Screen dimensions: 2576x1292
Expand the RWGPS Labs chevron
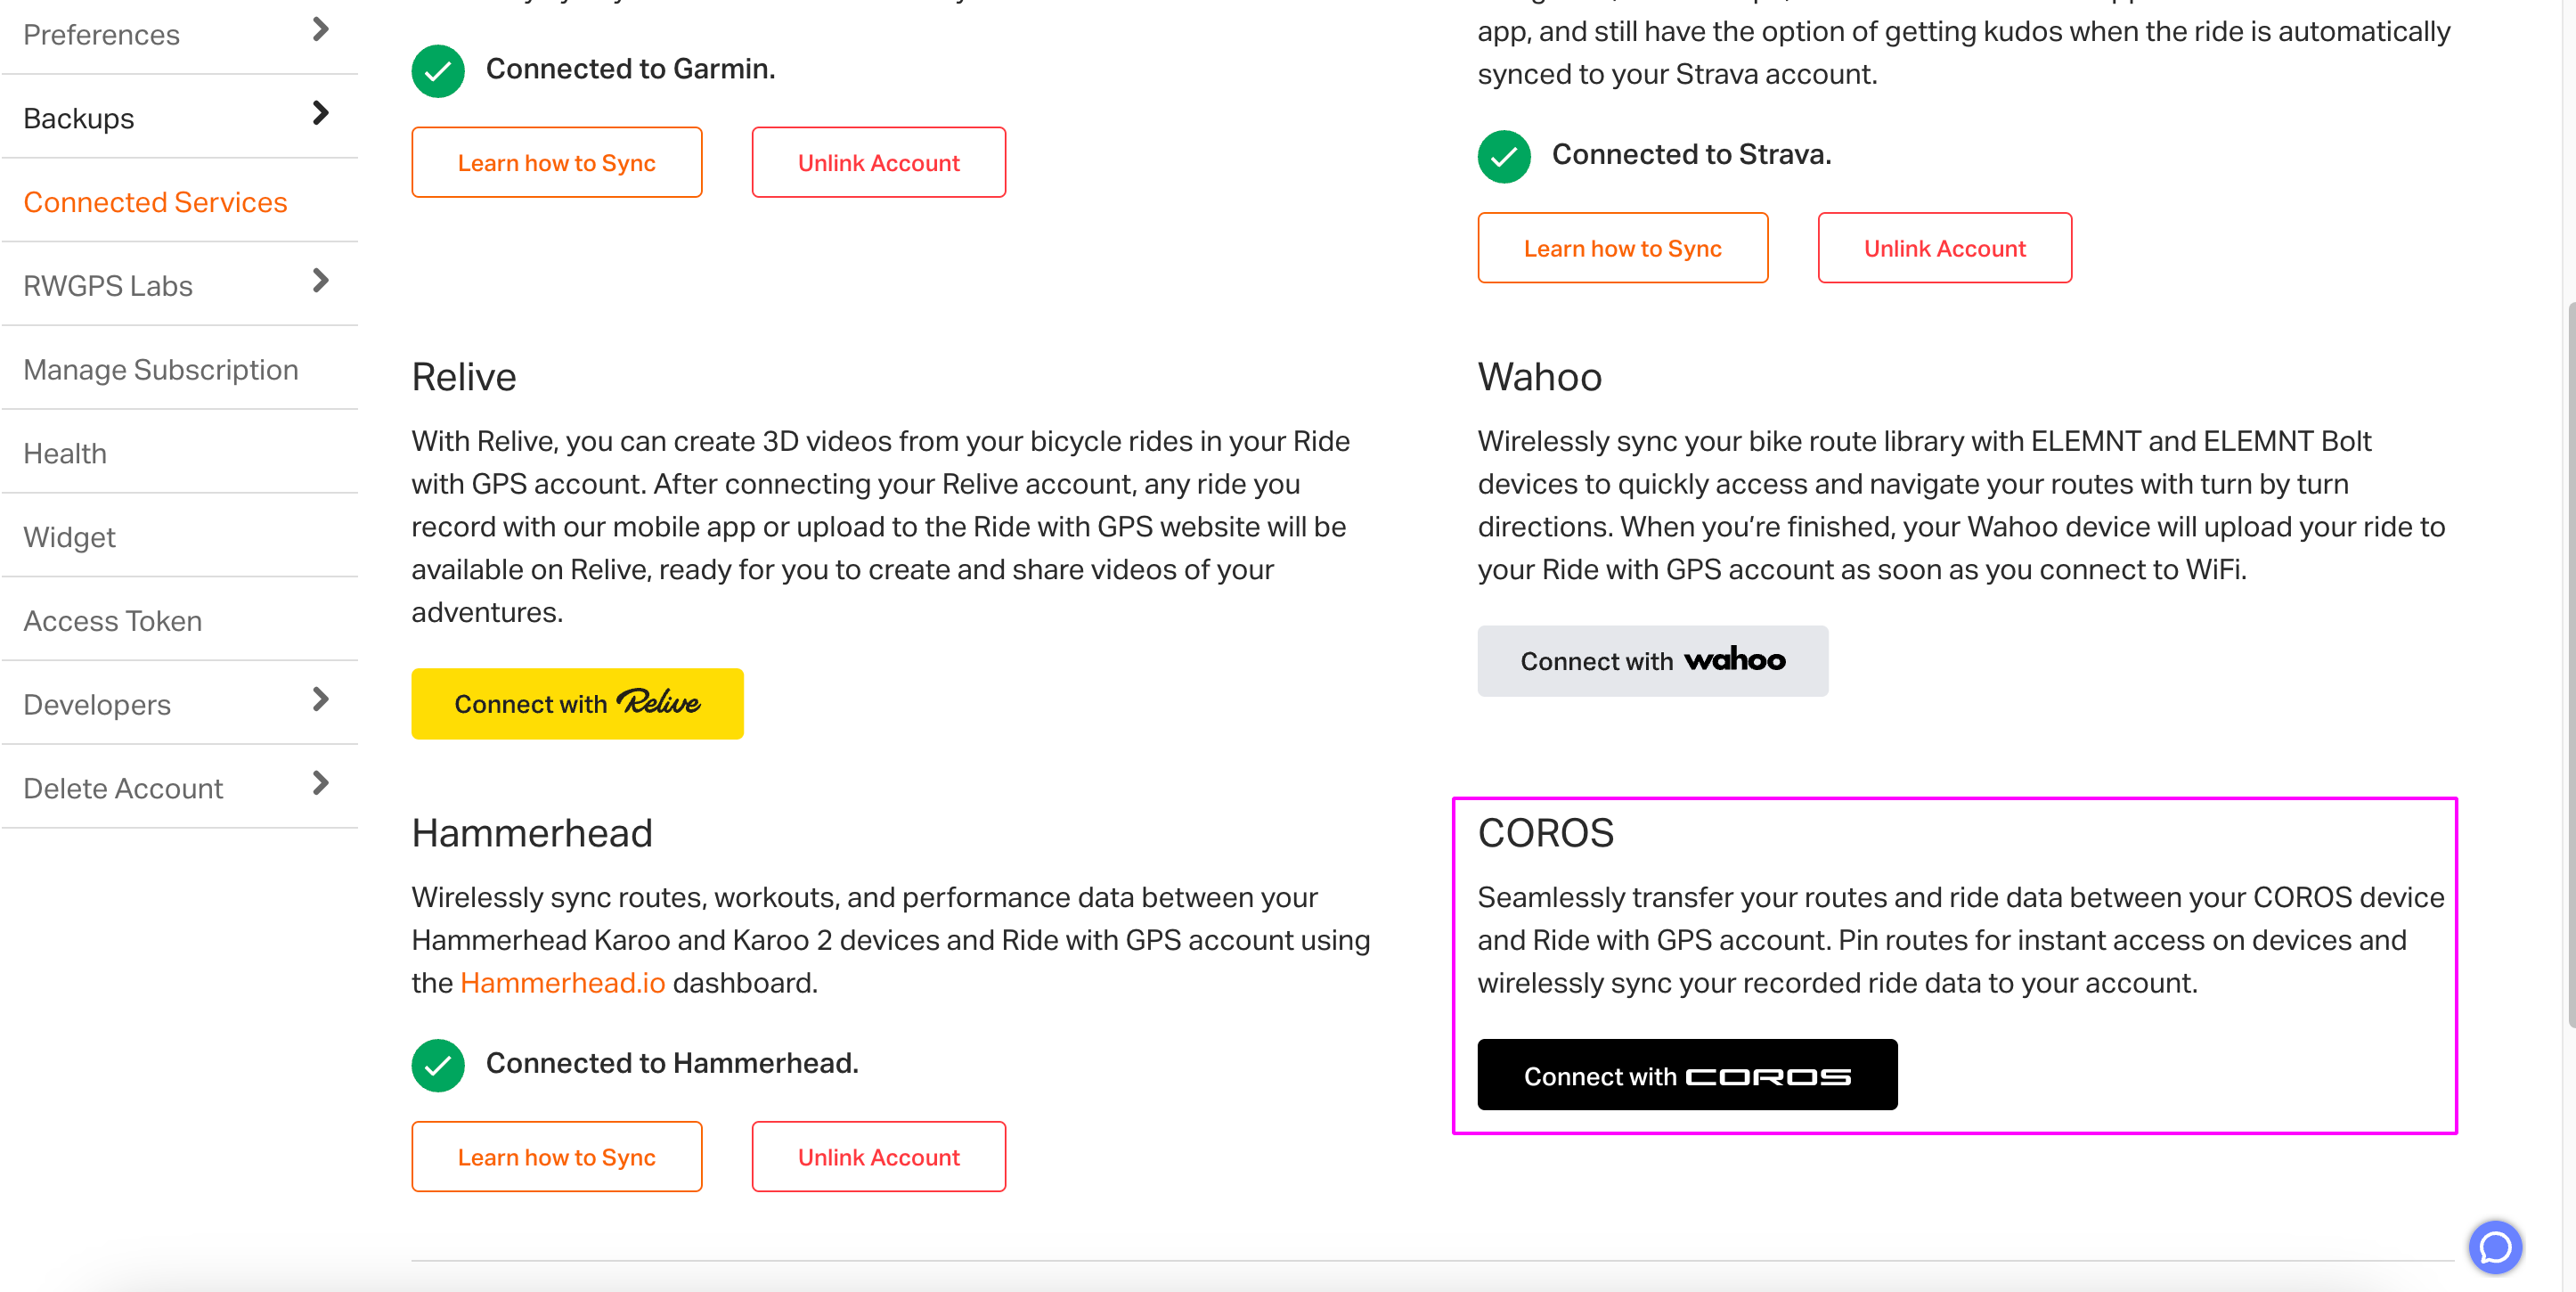[320, 281]
